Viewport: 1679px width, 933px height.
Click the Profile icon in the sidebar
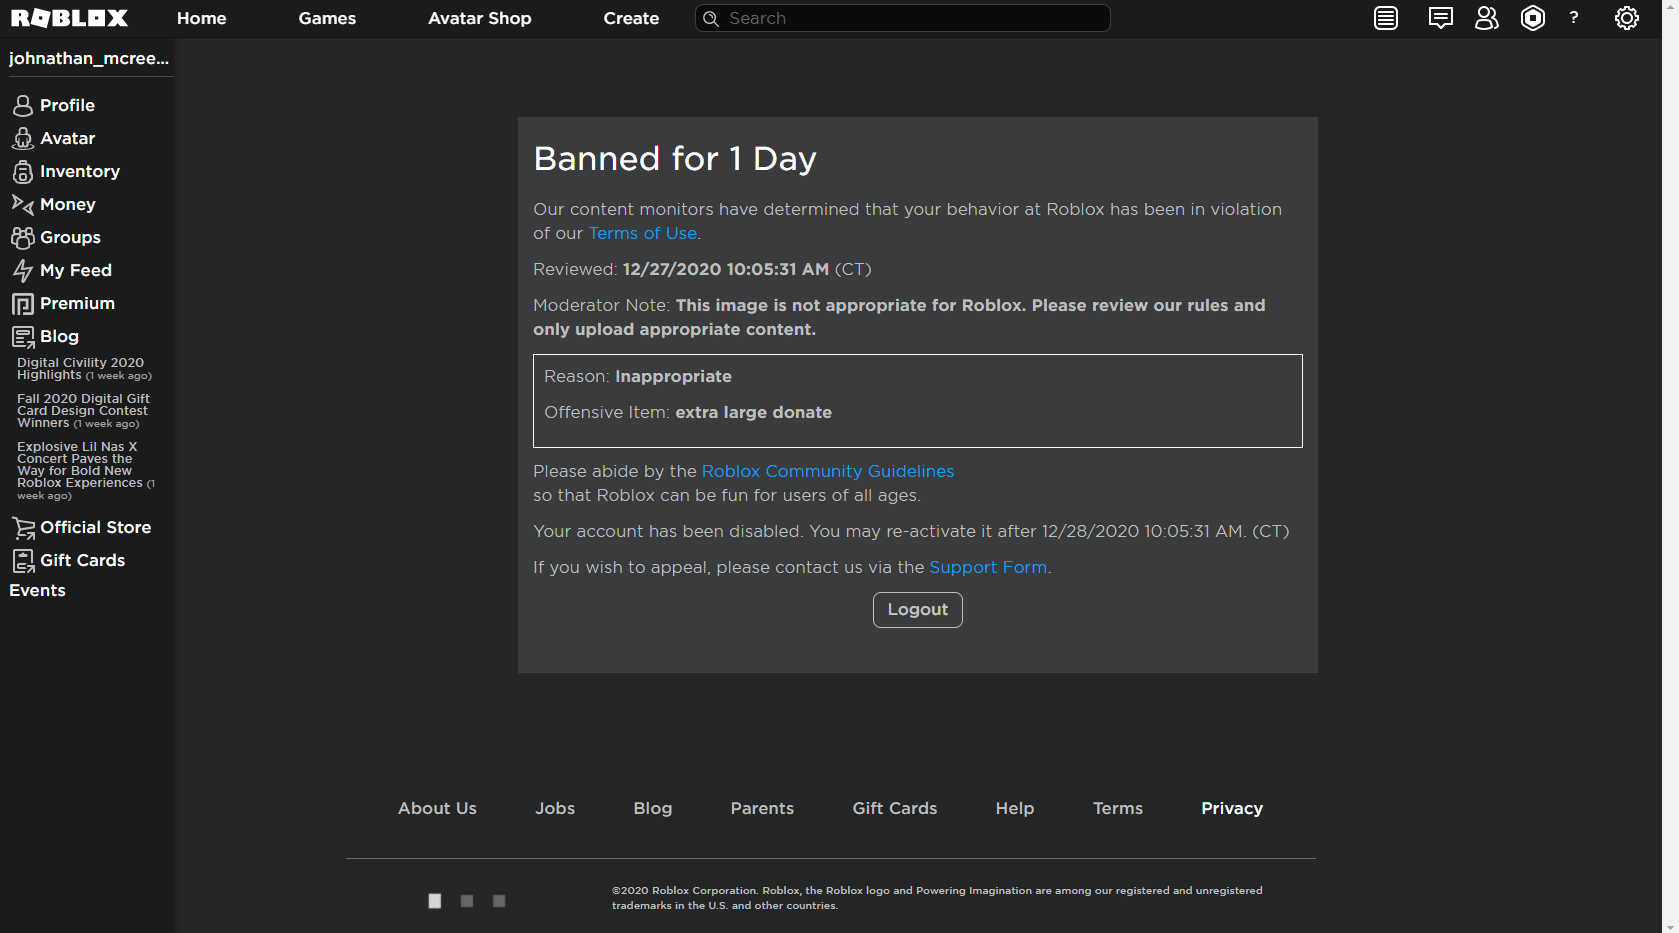tap(23, 105)
